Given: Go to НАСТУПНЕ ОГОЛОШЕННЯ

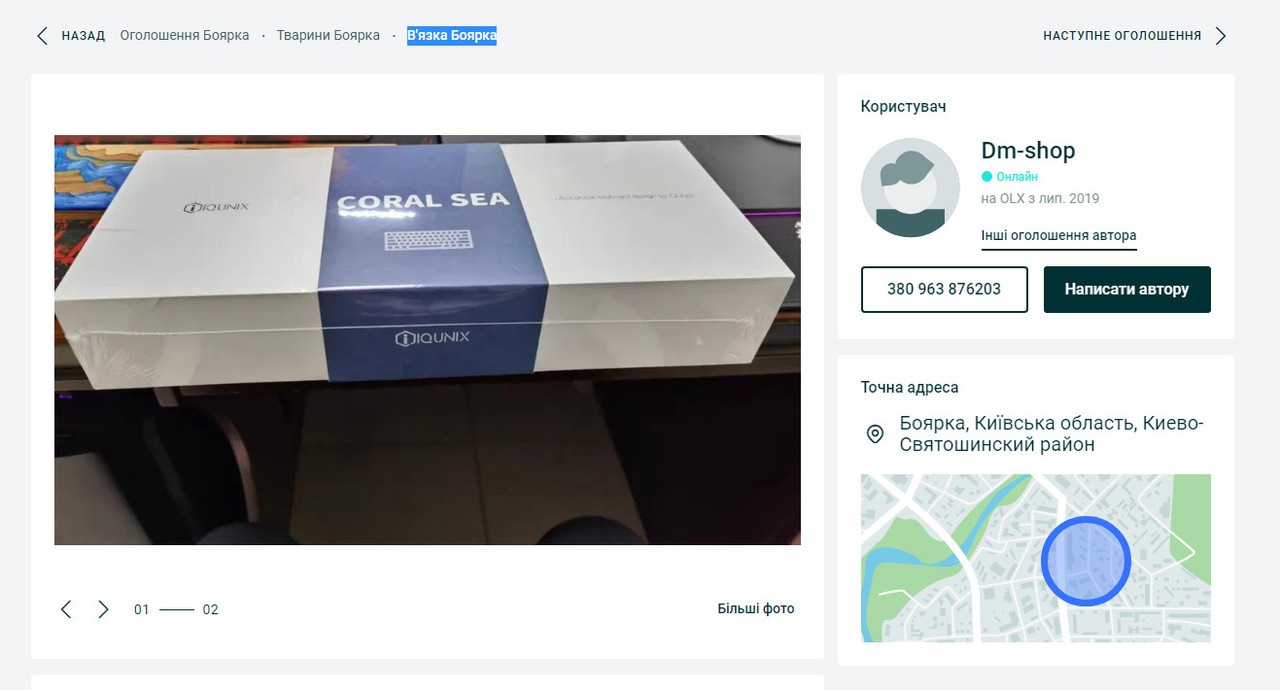Looking at the screenshot, I should 1122,36.
